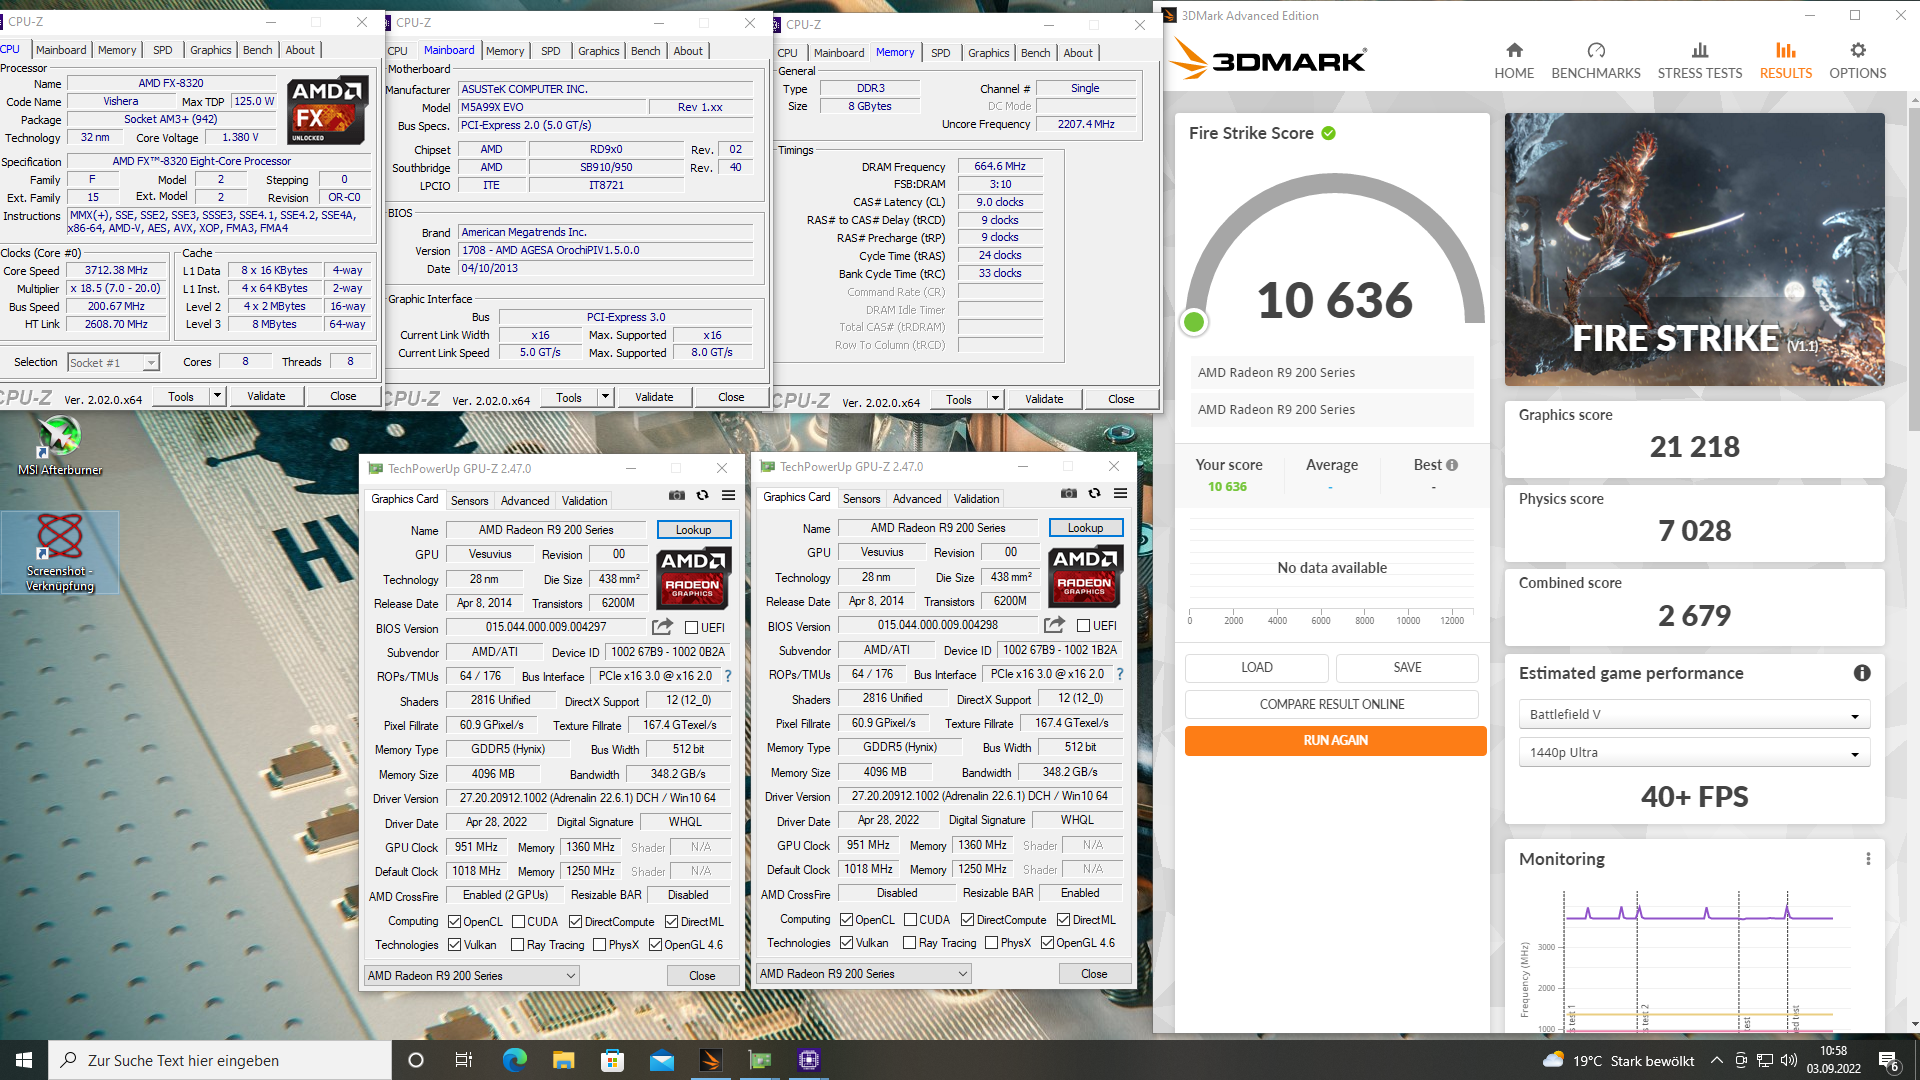Expand Tools arrow in second CPU-Z window
The width and height of the screenshot is (1920, 1080).
(605, 397)
